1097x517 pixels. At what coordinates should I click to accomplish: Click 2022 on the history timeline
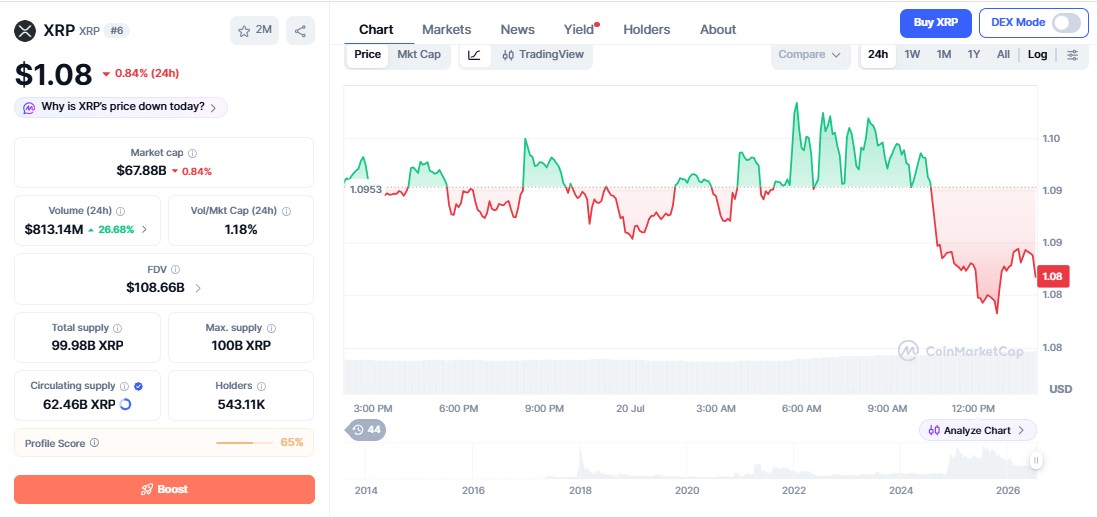point(794,490)
